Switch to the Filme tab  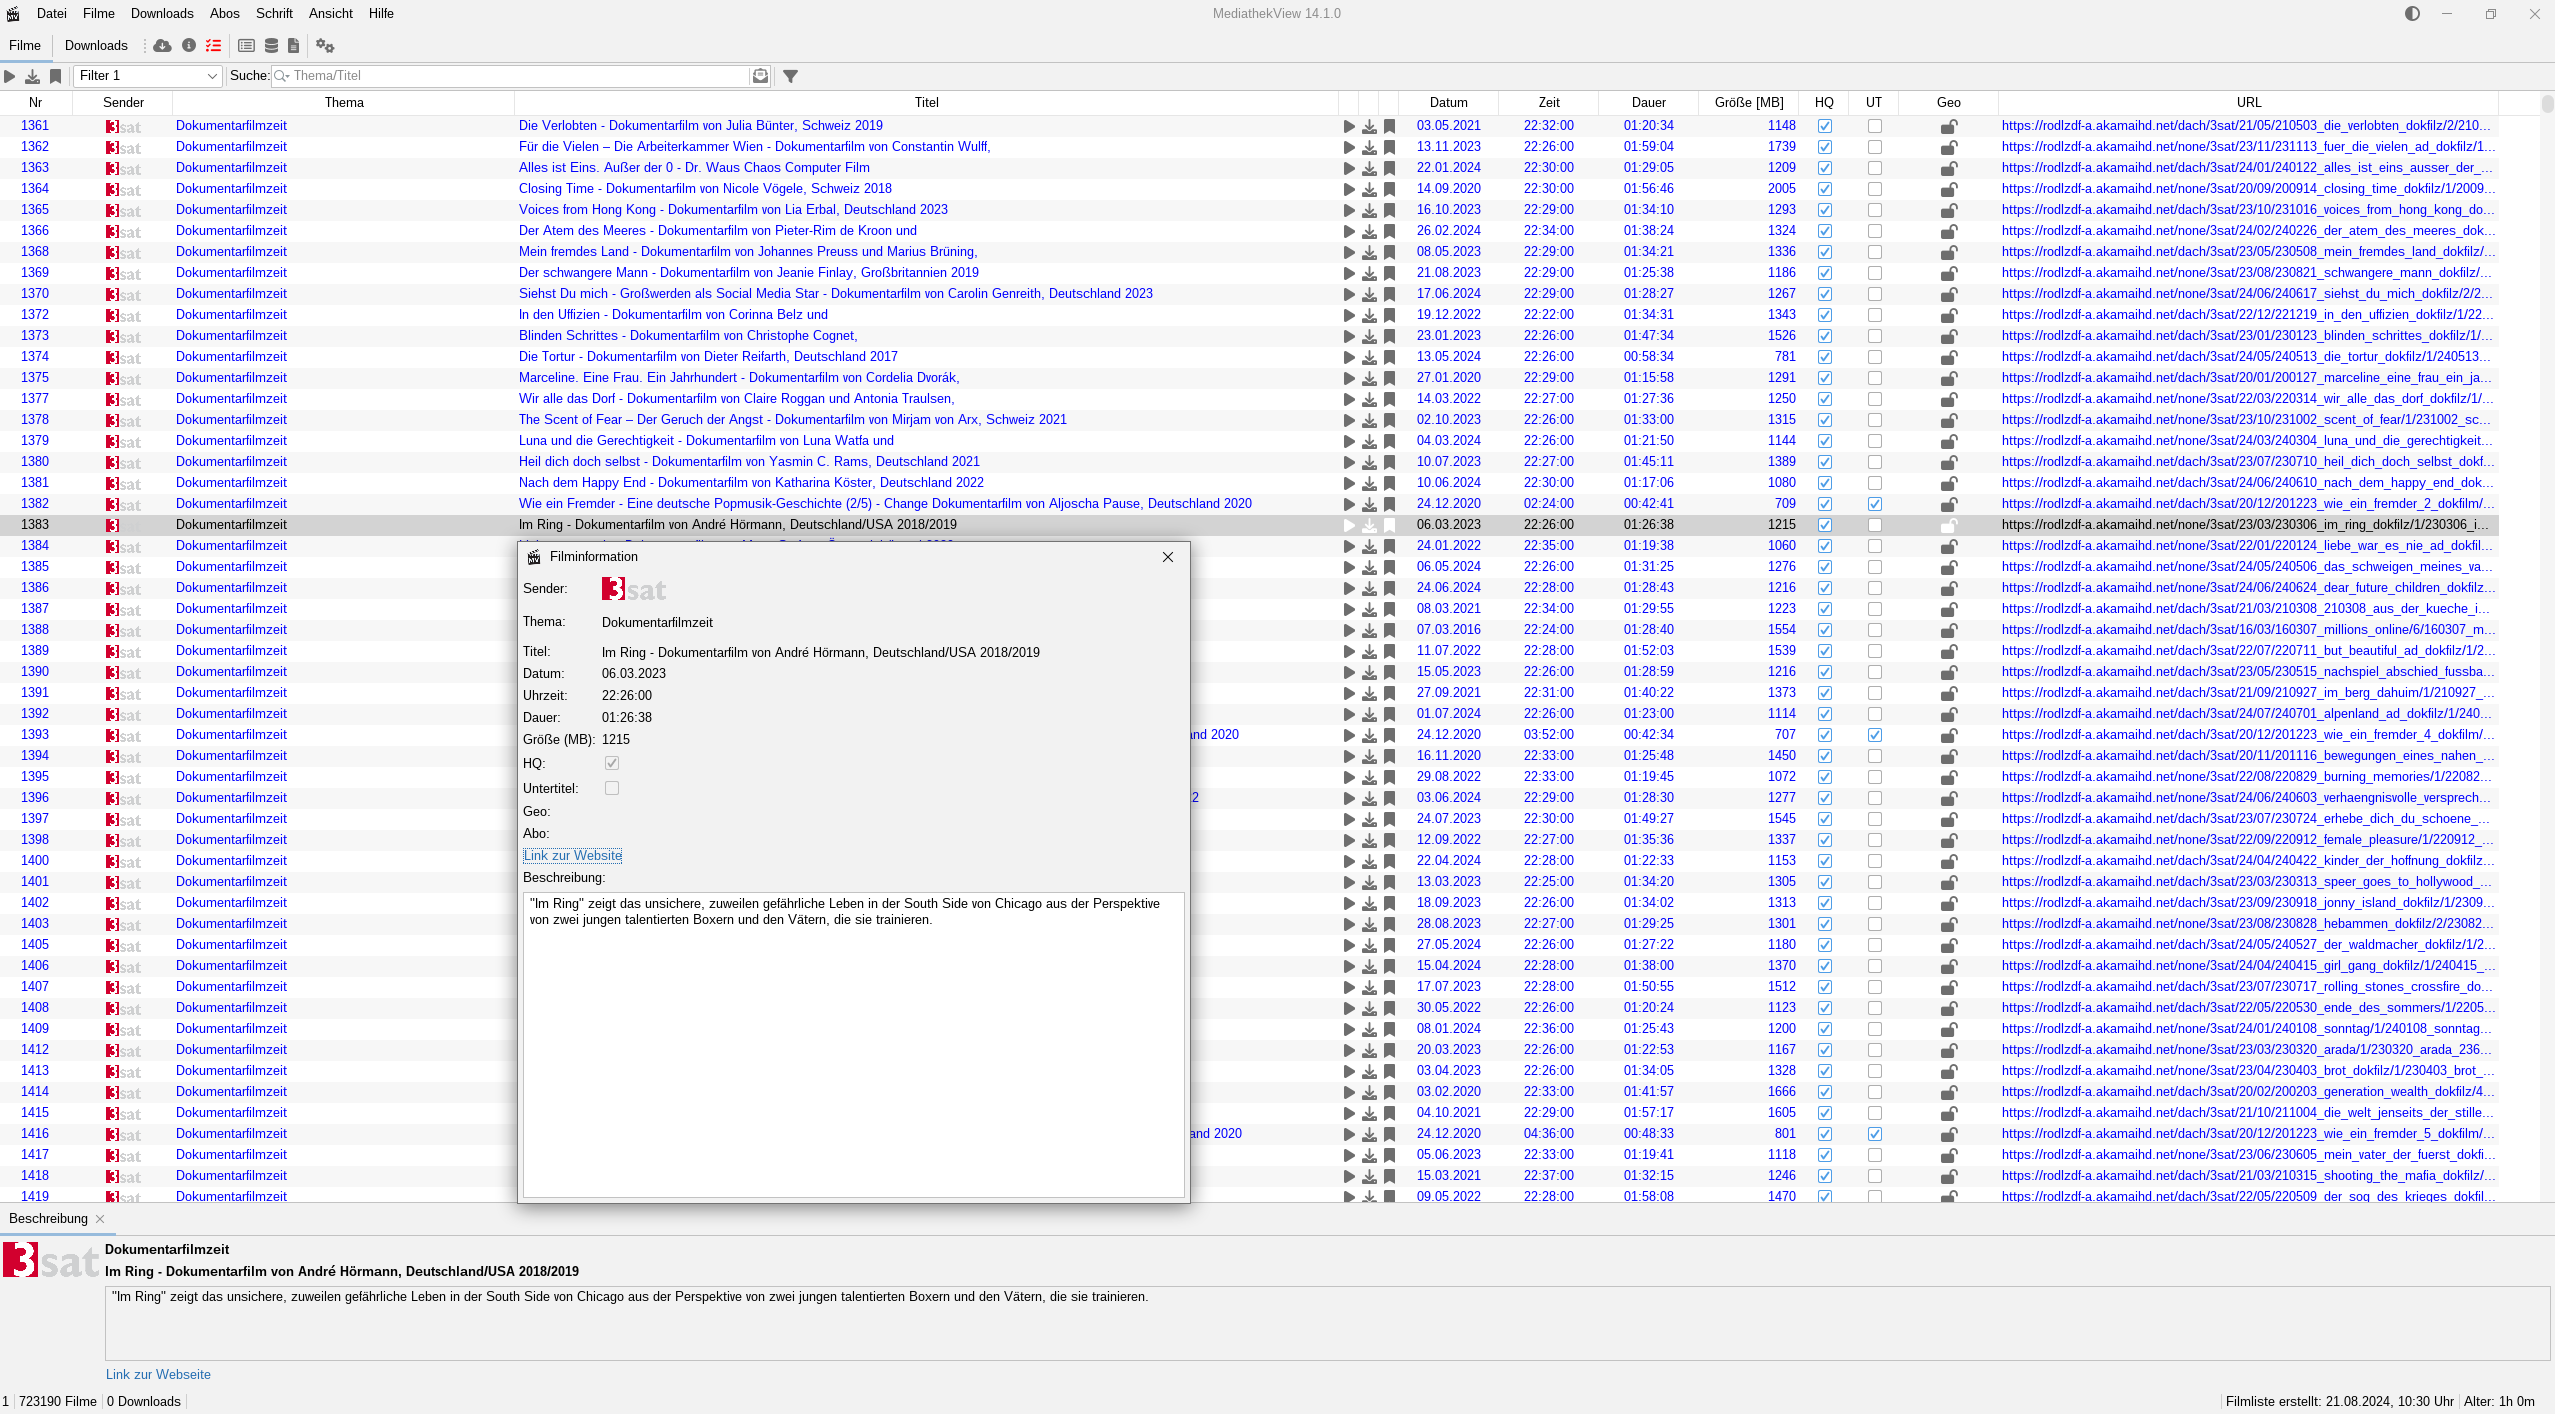click(x=25, y=46)
